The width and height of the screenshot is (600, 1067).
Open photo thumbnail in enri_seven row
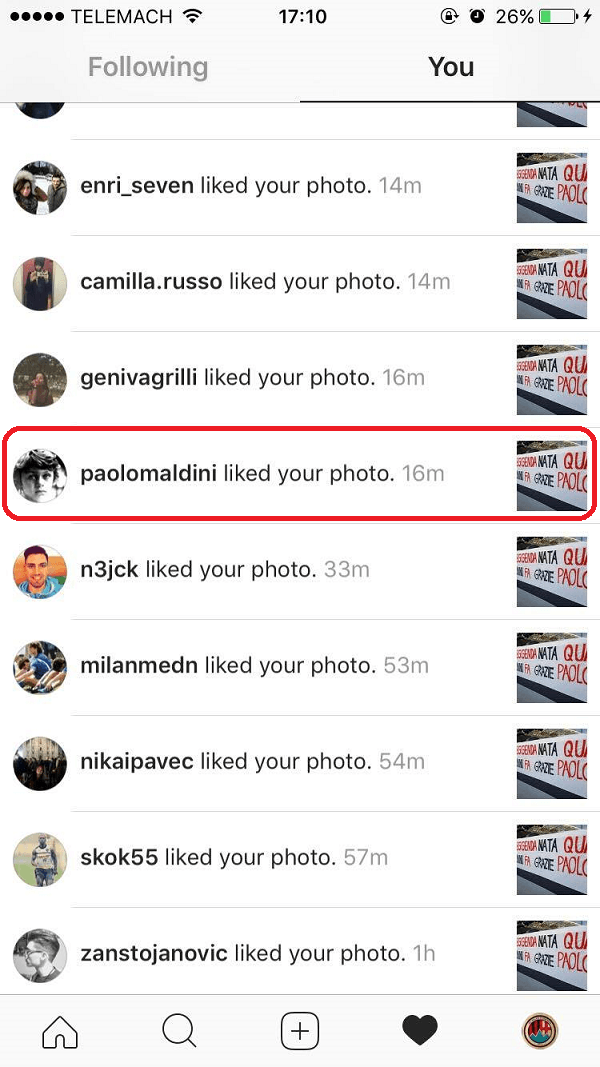point(552,187)
